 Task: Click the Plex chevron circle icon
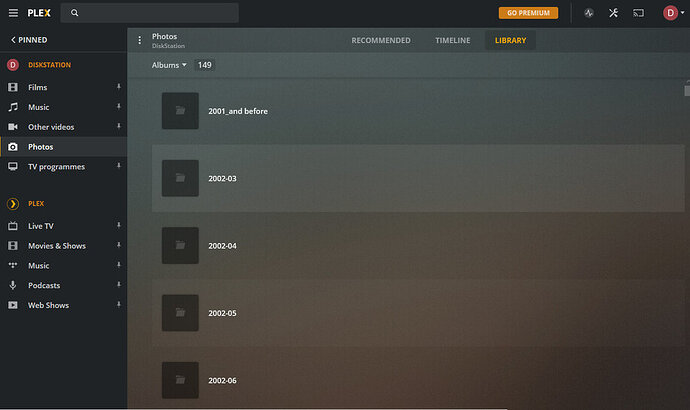tap(13, 204)
